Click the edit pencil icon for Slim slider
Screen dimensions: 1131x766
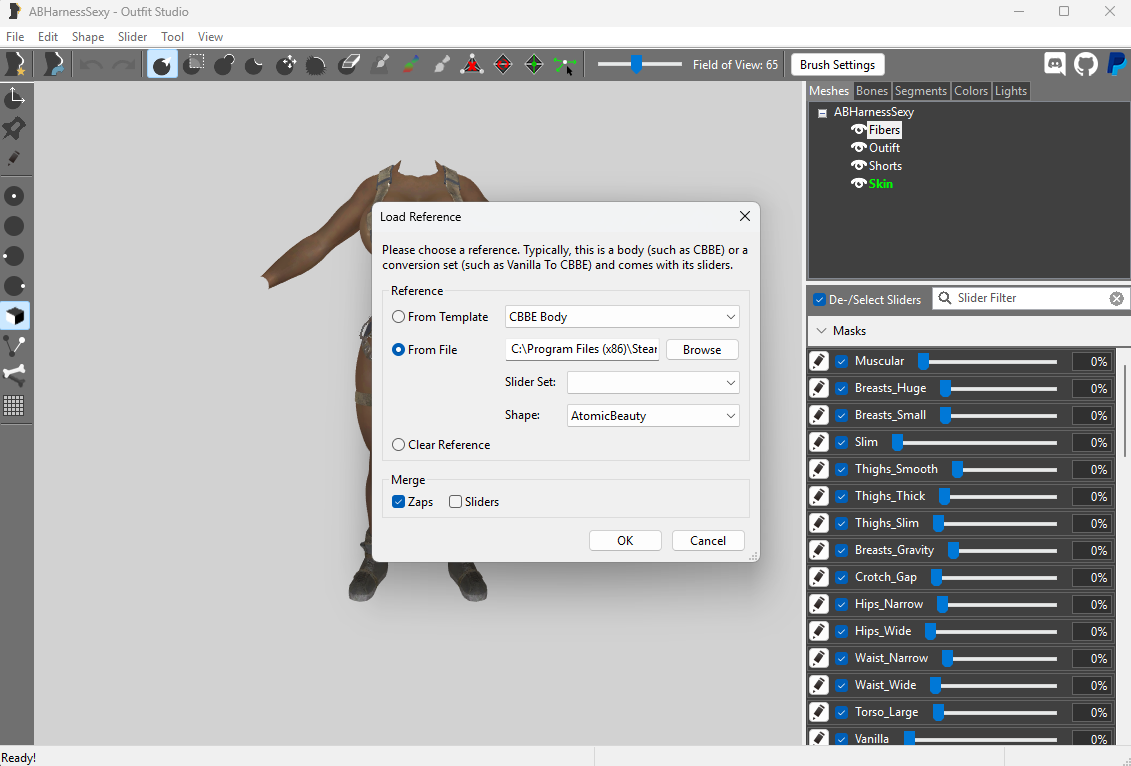pyautogui.click(x=819, y=442)
